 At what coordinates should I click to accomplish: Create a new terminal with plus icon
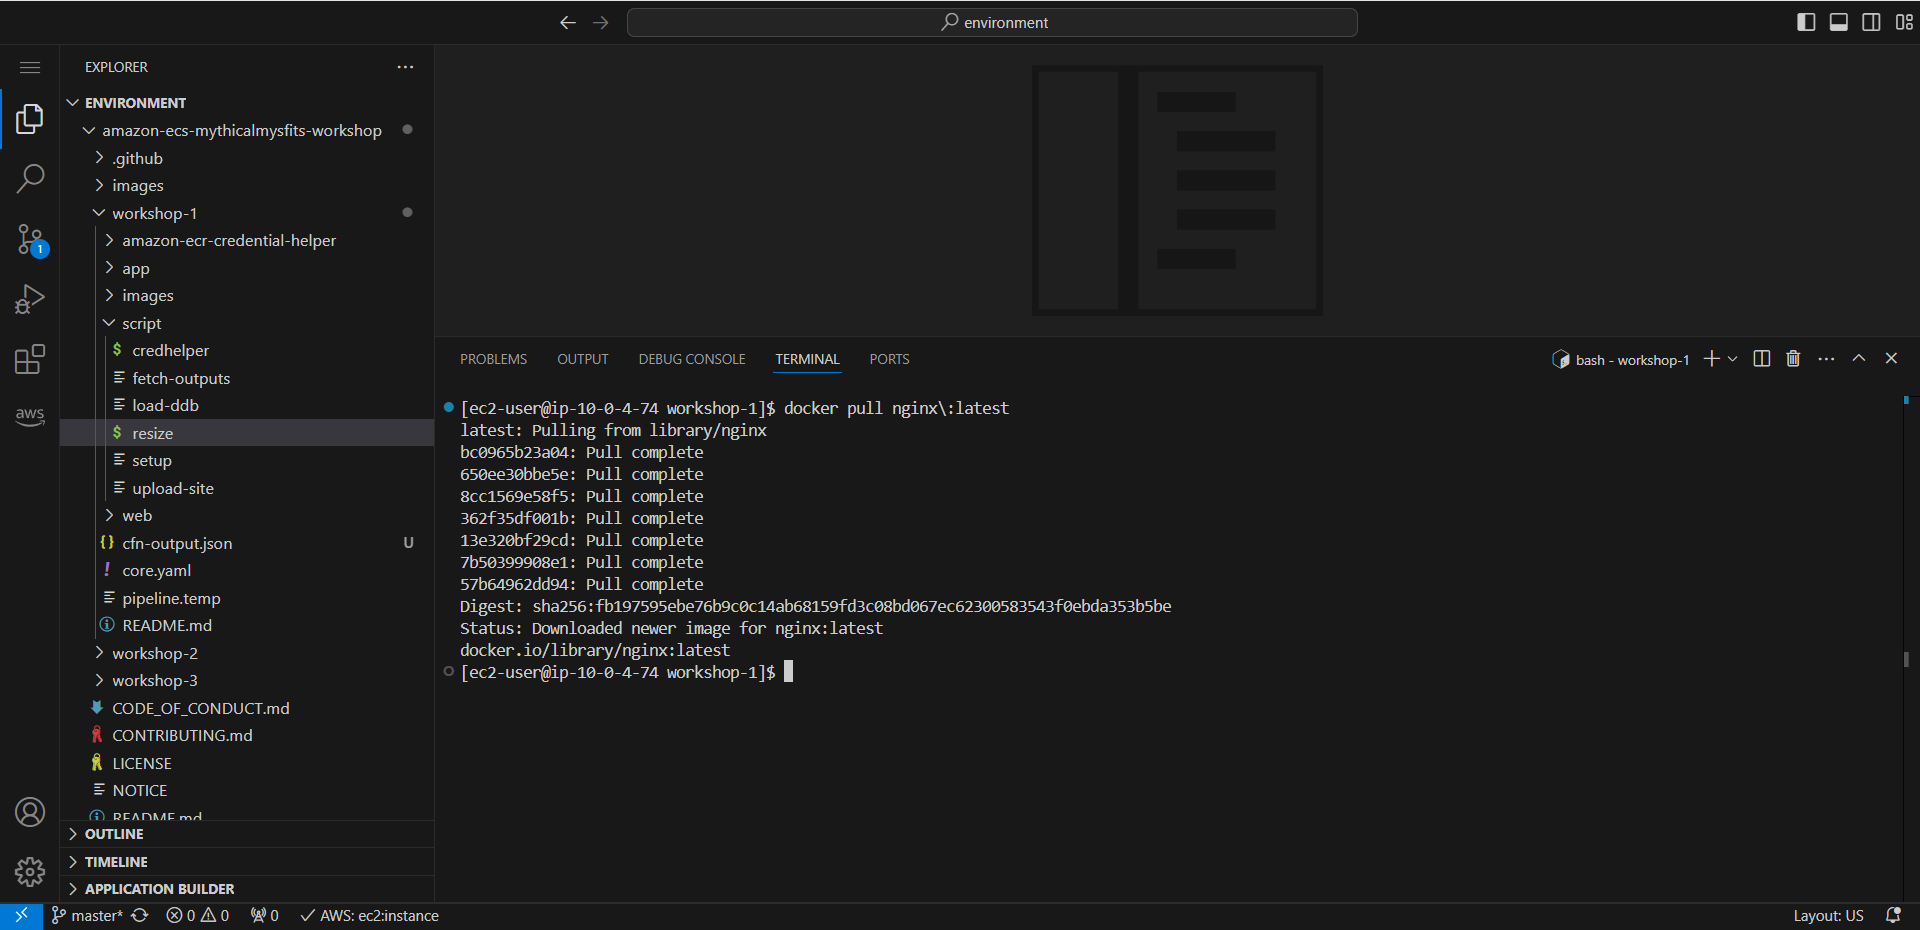(1712, 359)
